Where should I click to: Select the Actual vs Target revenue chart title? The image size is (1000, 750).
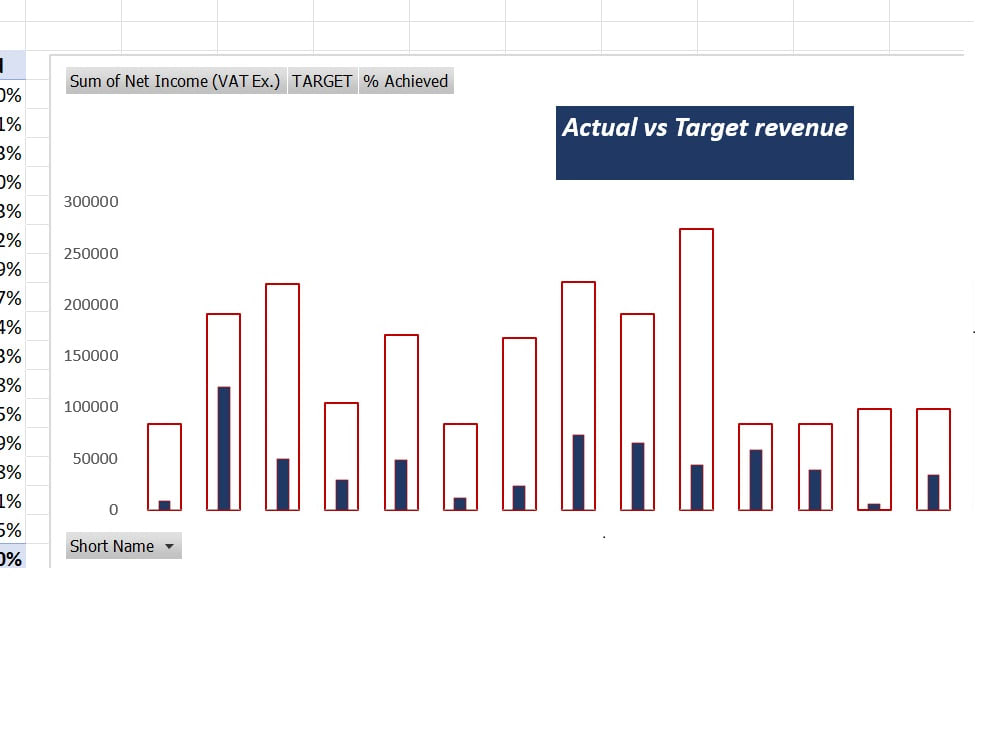point(705,128)
